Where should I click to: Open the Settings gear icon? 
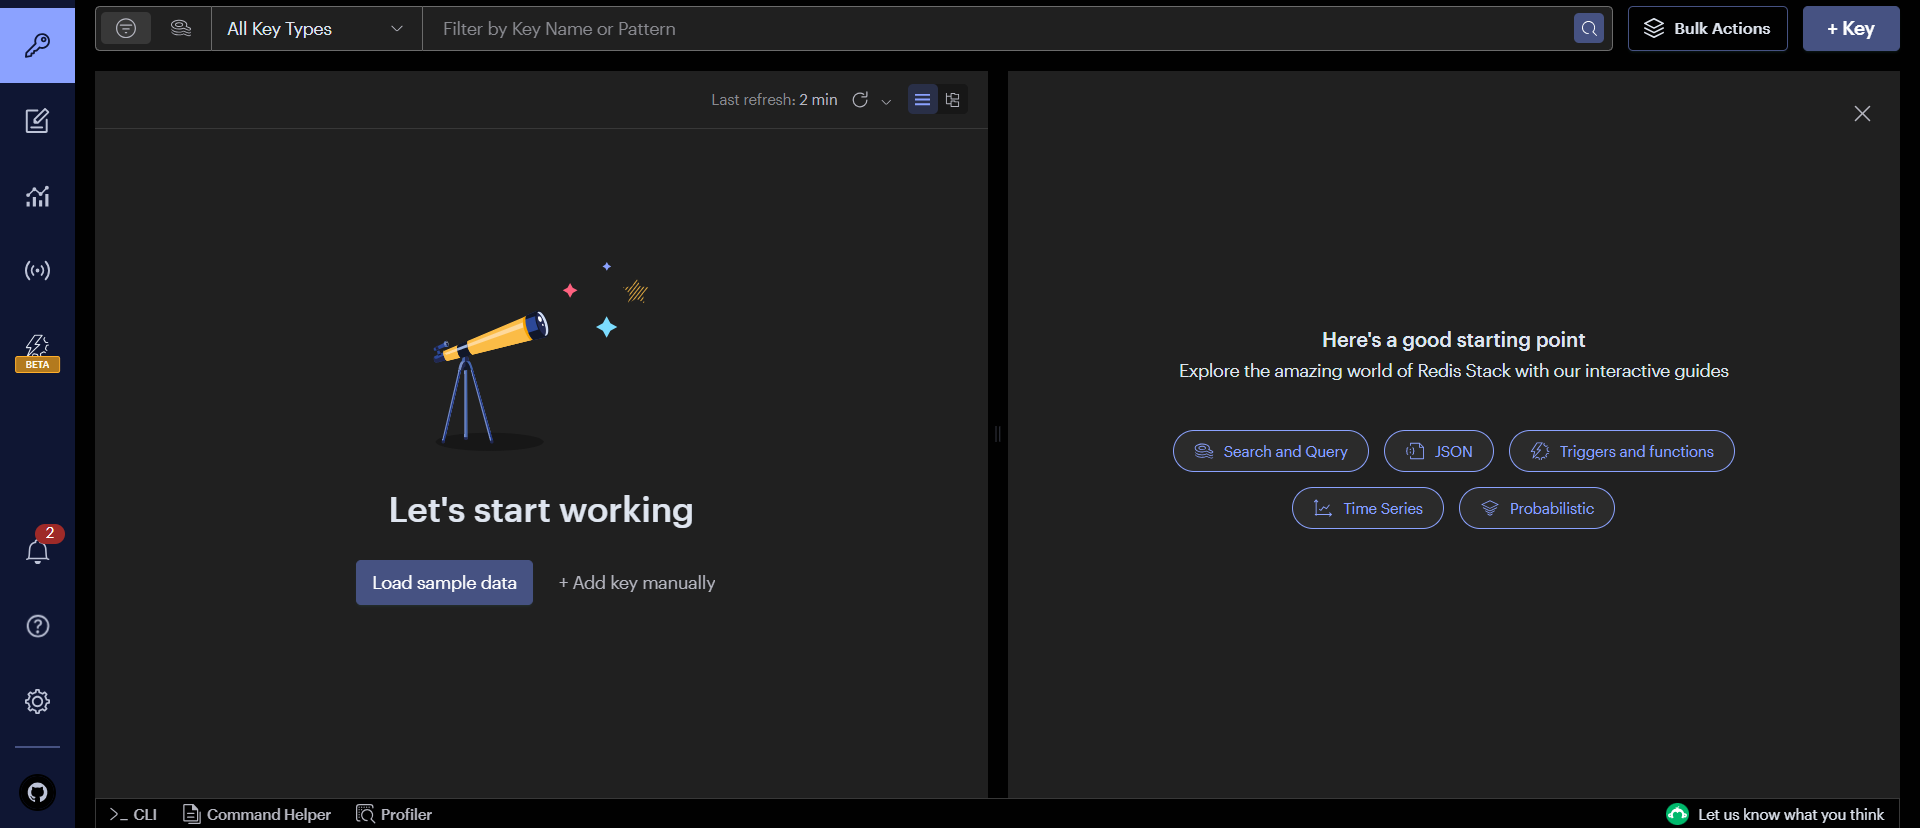click(x=37, y=701)
